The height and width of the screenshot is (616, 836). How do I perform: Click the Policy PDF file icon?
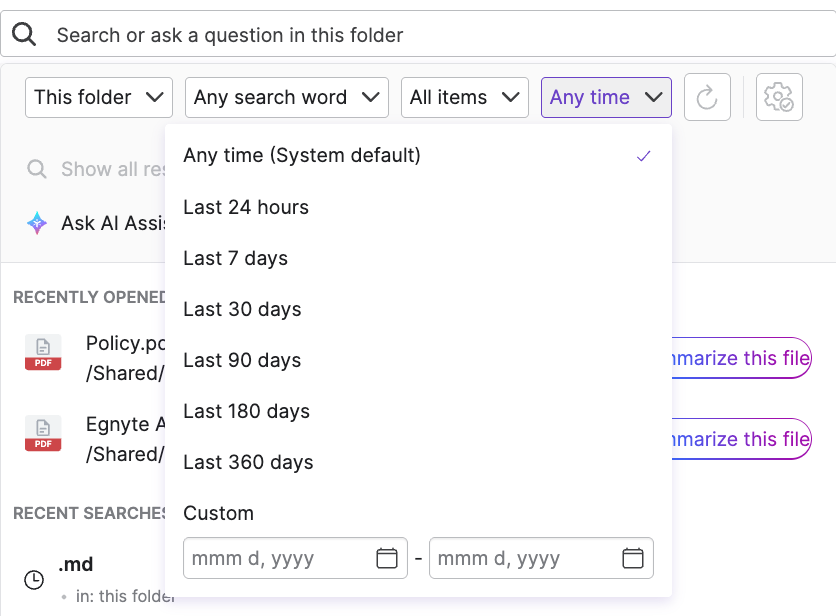click(43, 353)
